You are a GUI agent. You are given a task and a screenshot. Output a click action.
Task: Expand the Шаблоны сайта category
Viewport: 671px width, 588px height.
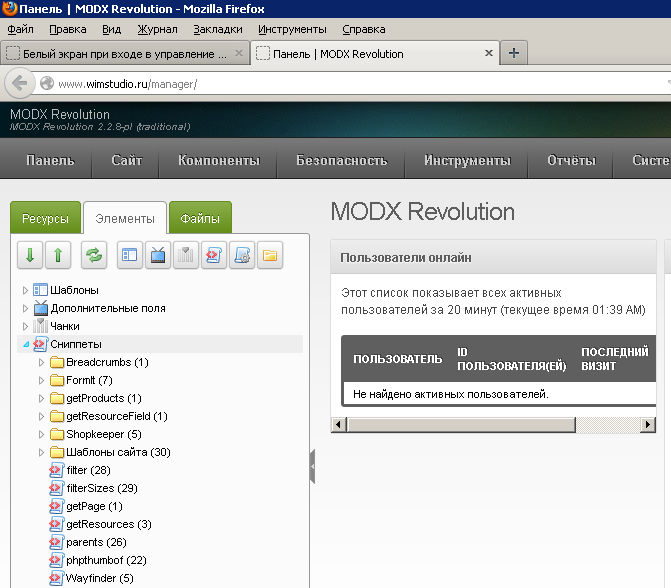[41, 452]
